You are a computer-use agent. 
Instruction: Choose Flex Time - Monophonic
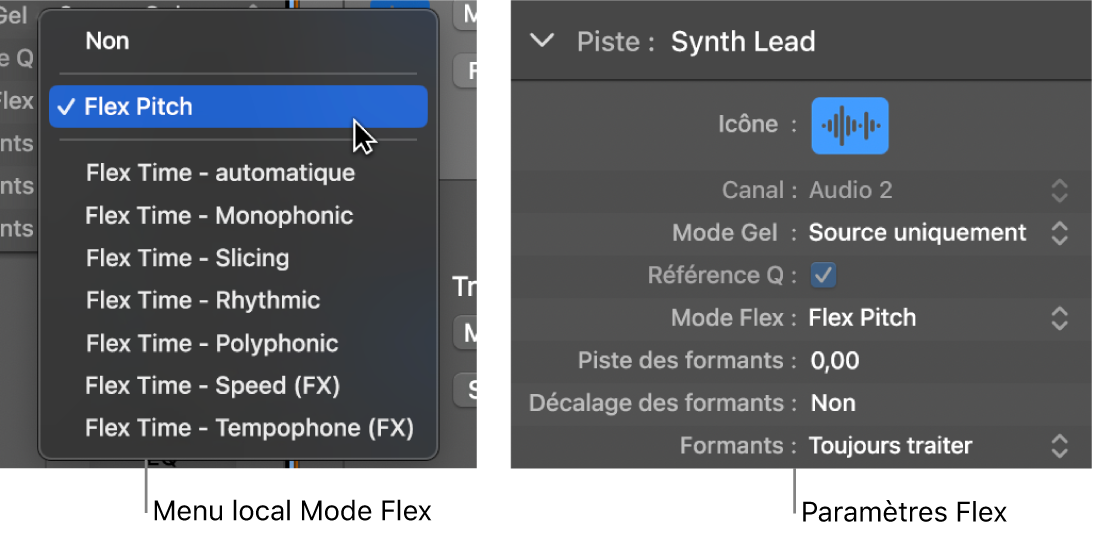[219, 216]
